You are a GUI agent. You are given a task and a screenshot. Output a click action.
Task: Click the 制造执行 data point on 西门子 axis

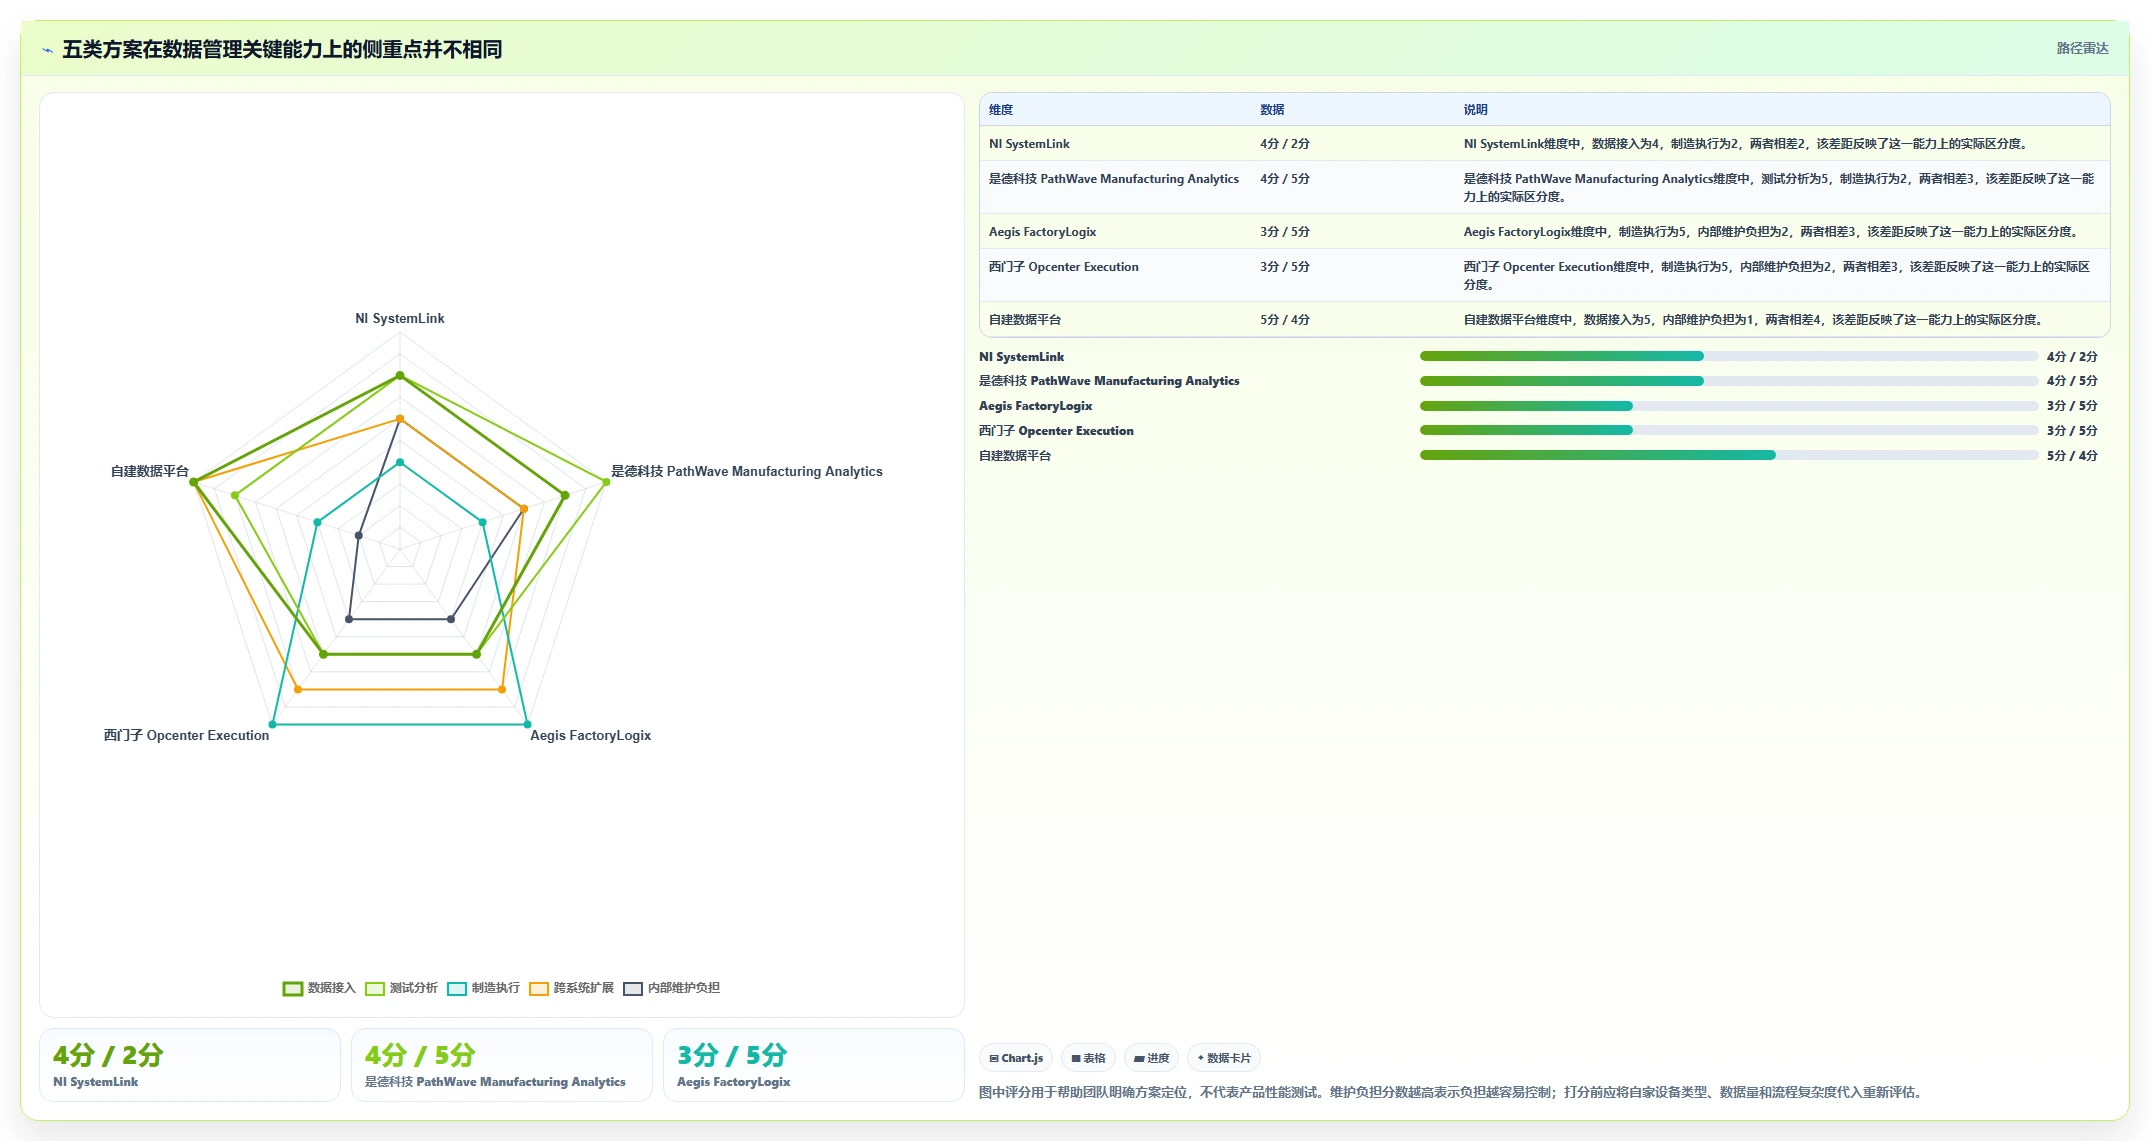[272, 724]
